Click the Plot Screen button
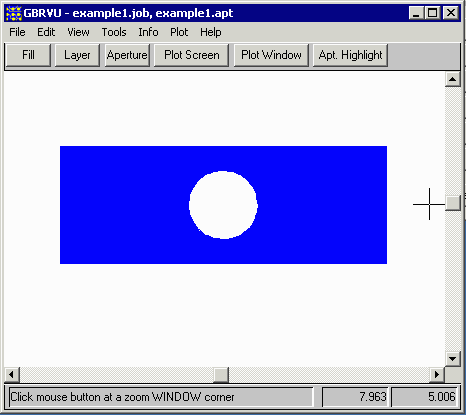This screenshot has width=466, height=415. [192, 55]
